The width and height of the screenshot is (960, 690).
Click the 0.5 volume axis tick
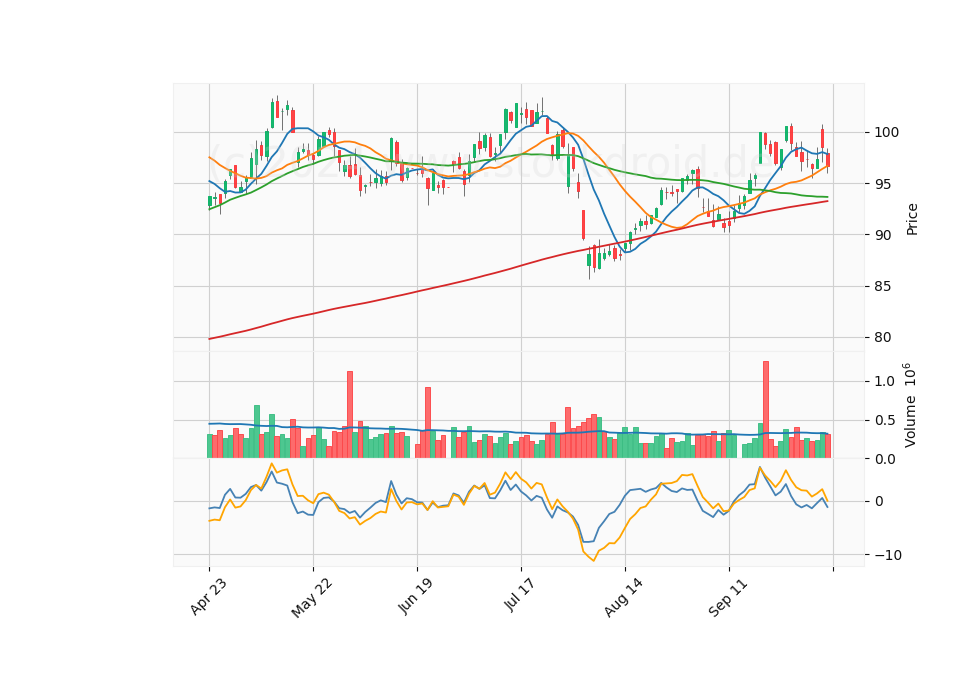(x=885, y=420)
